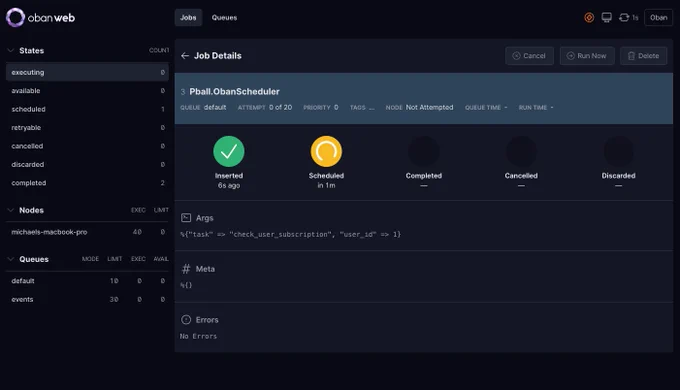Click the queue value 'default' in job header

click(x=215, y=107)
